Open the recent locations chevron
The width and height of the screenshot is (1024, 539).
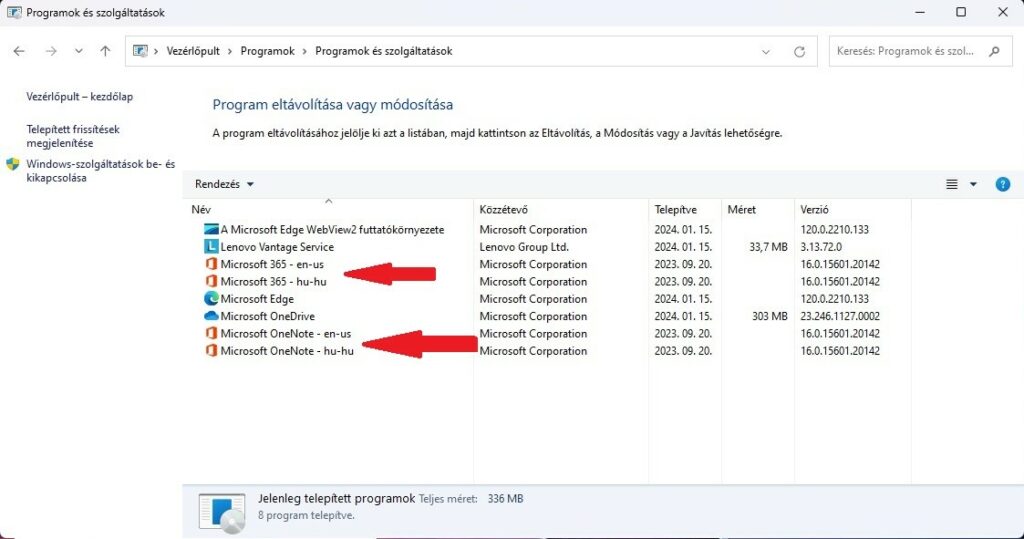(78, 51)
